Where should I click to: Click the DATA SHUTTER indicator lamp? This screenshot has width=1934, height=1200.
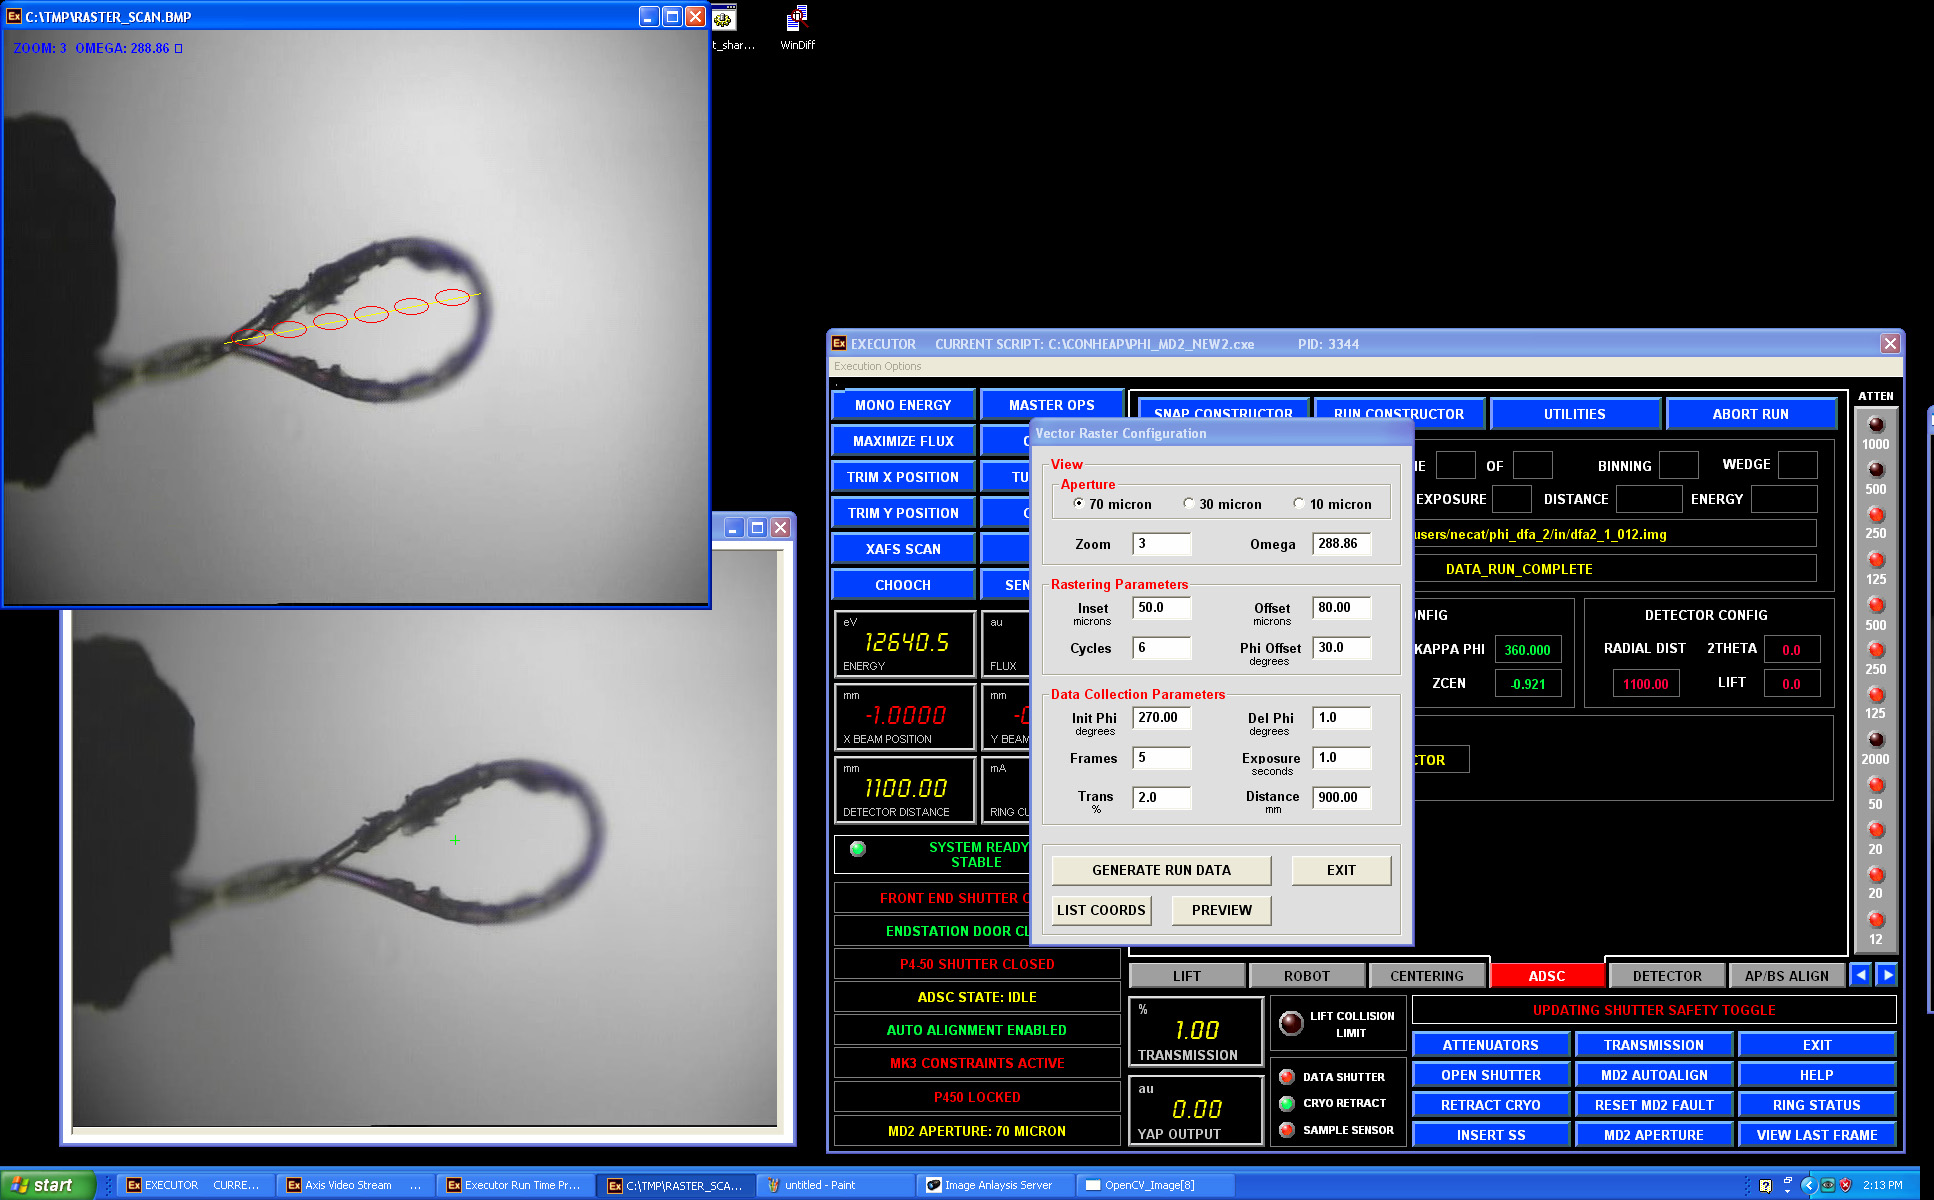(1288, 1077)
